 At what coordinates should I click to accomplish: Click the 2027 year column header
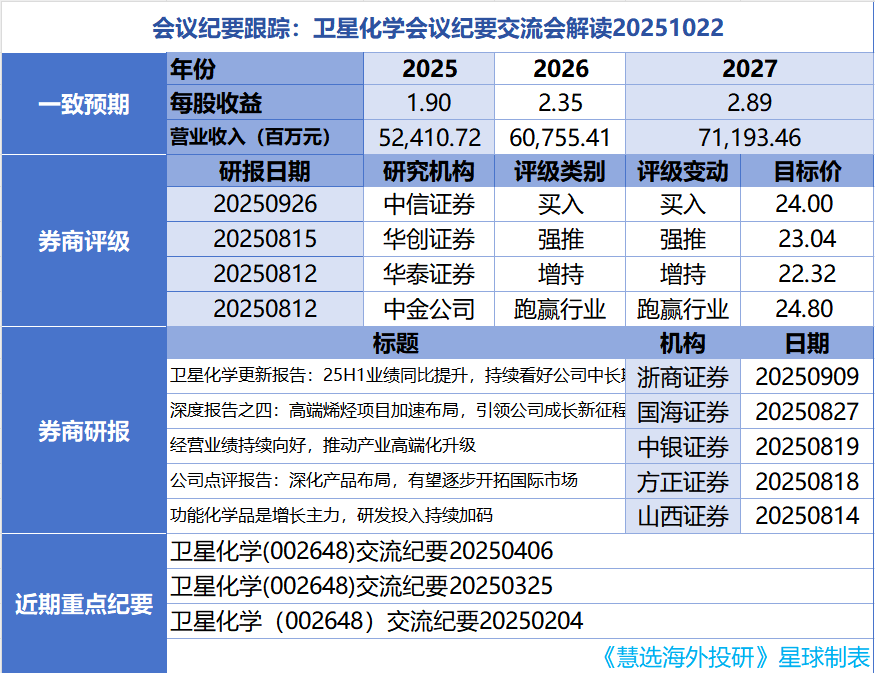point(749,69)
